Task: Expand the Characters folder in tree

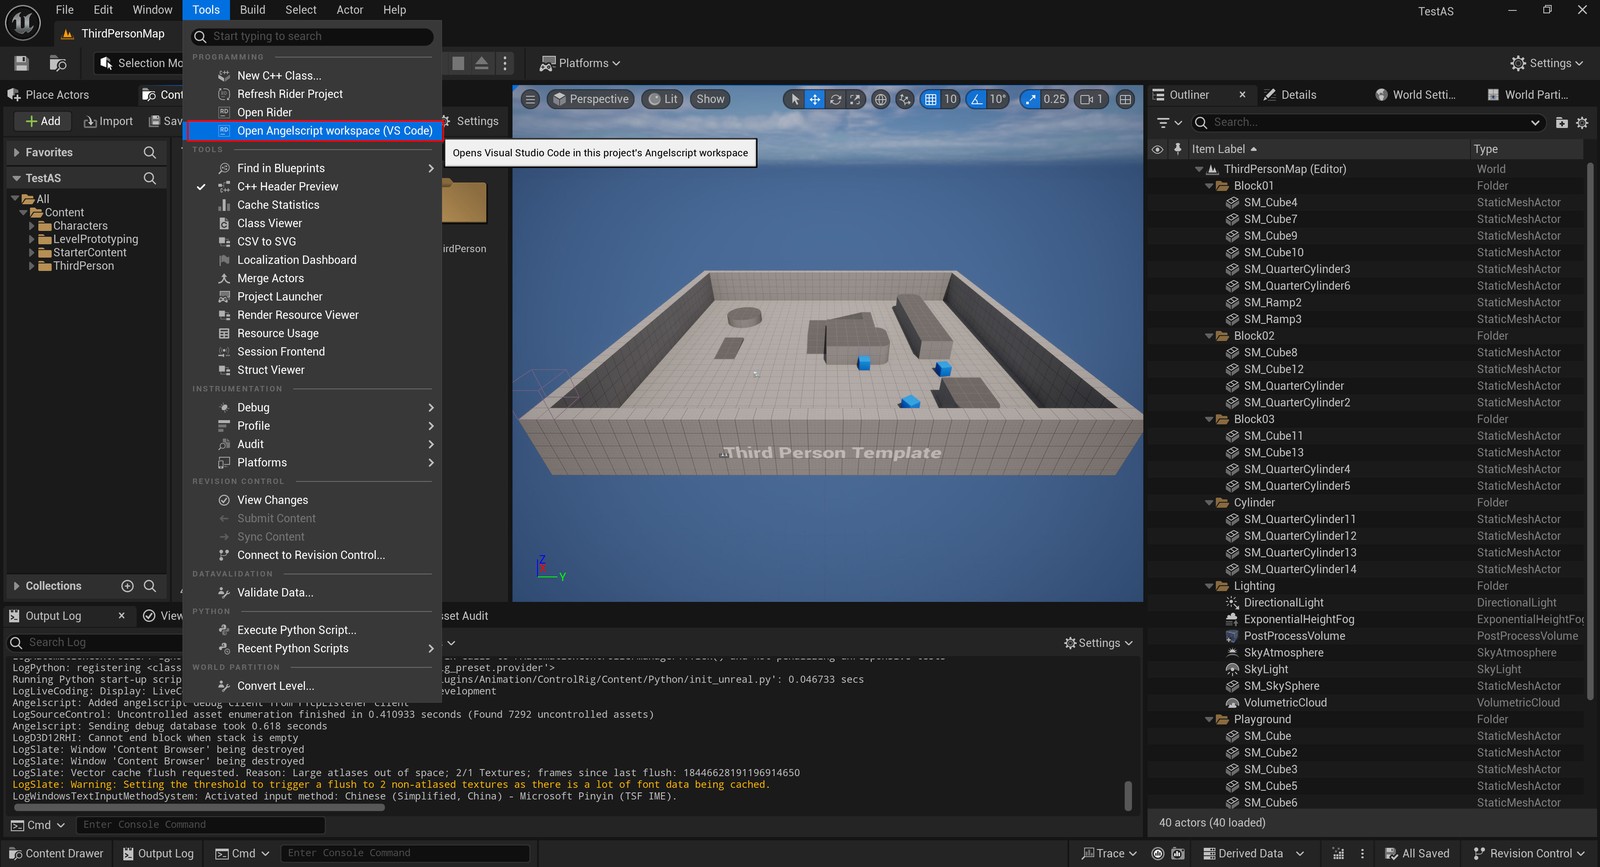Action: click(32, 226)
